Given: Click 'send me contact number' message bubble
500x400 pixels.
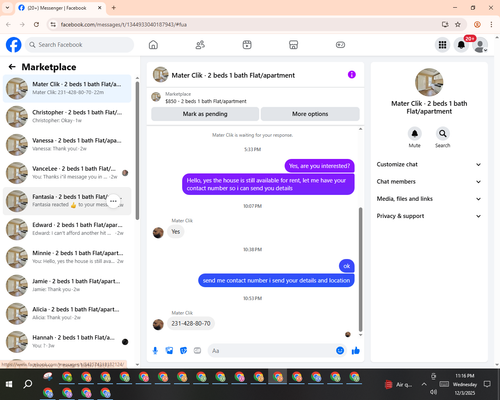Looking at the screenshot, I should (x=276, y=280).
